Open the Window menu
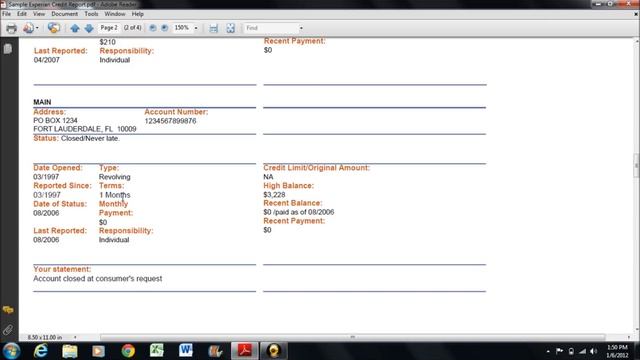The image size is (640, 360). pos(115,14)
